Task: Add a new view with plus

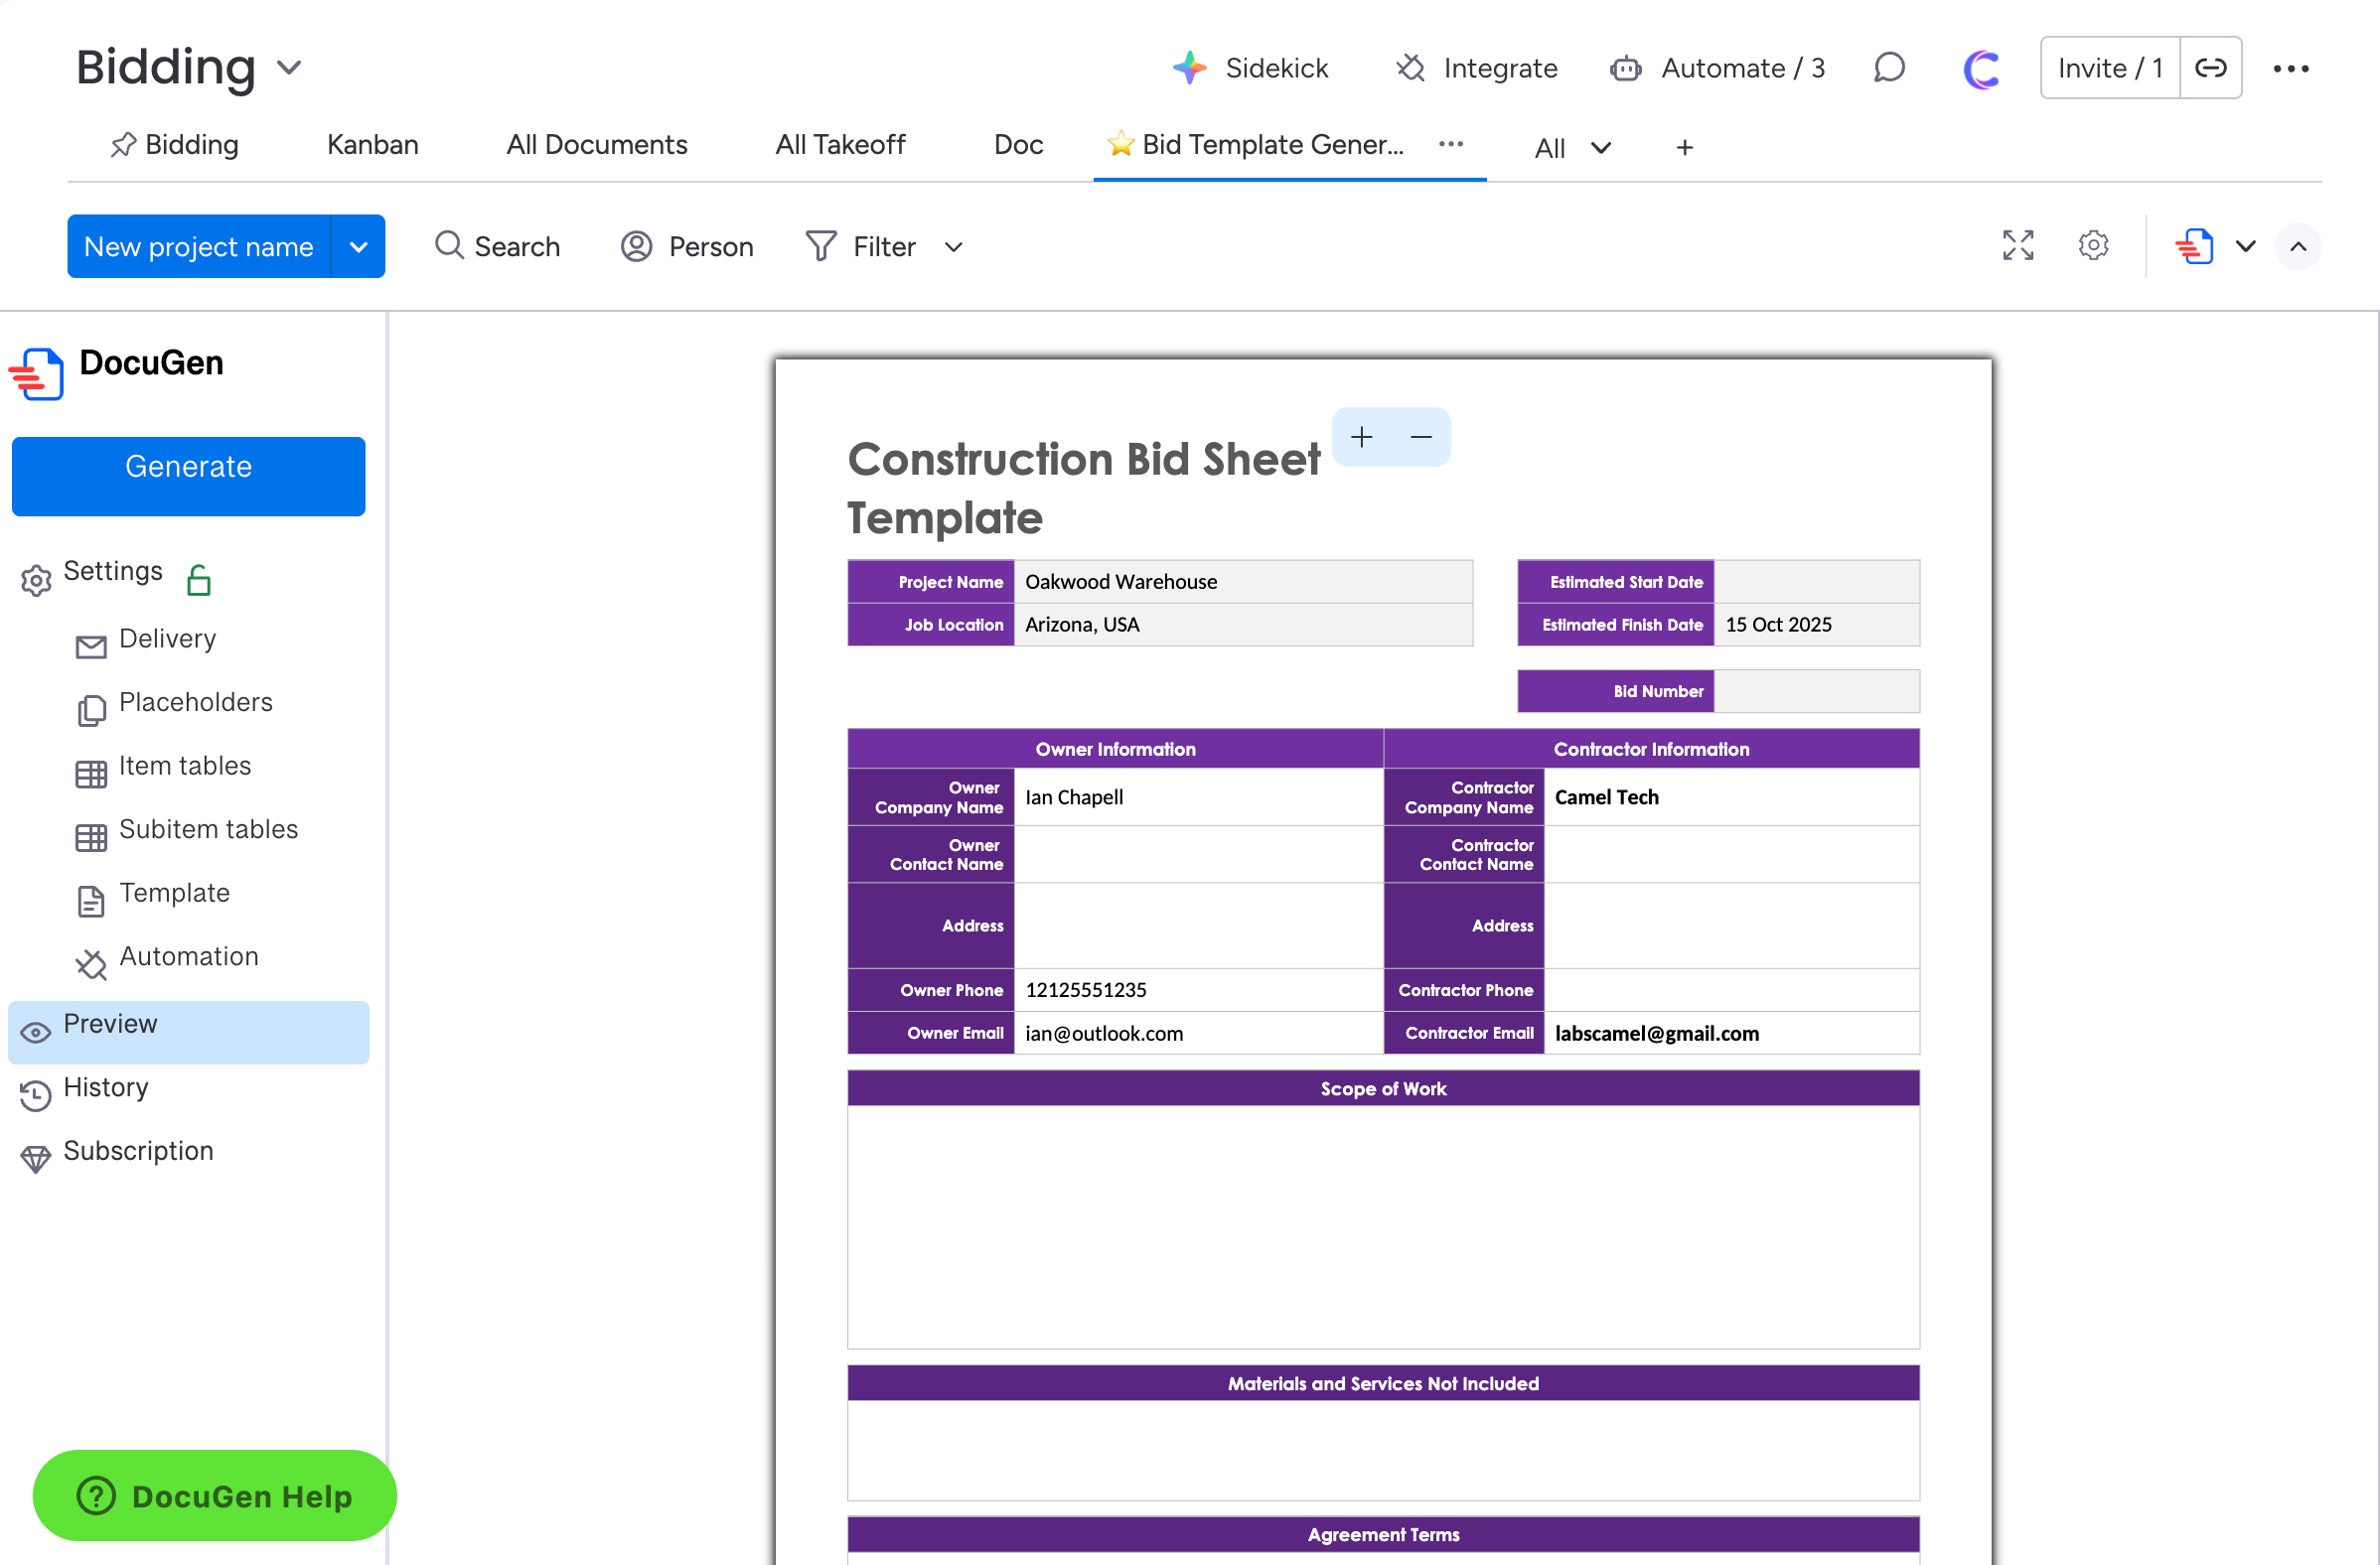Action: 1684,148
